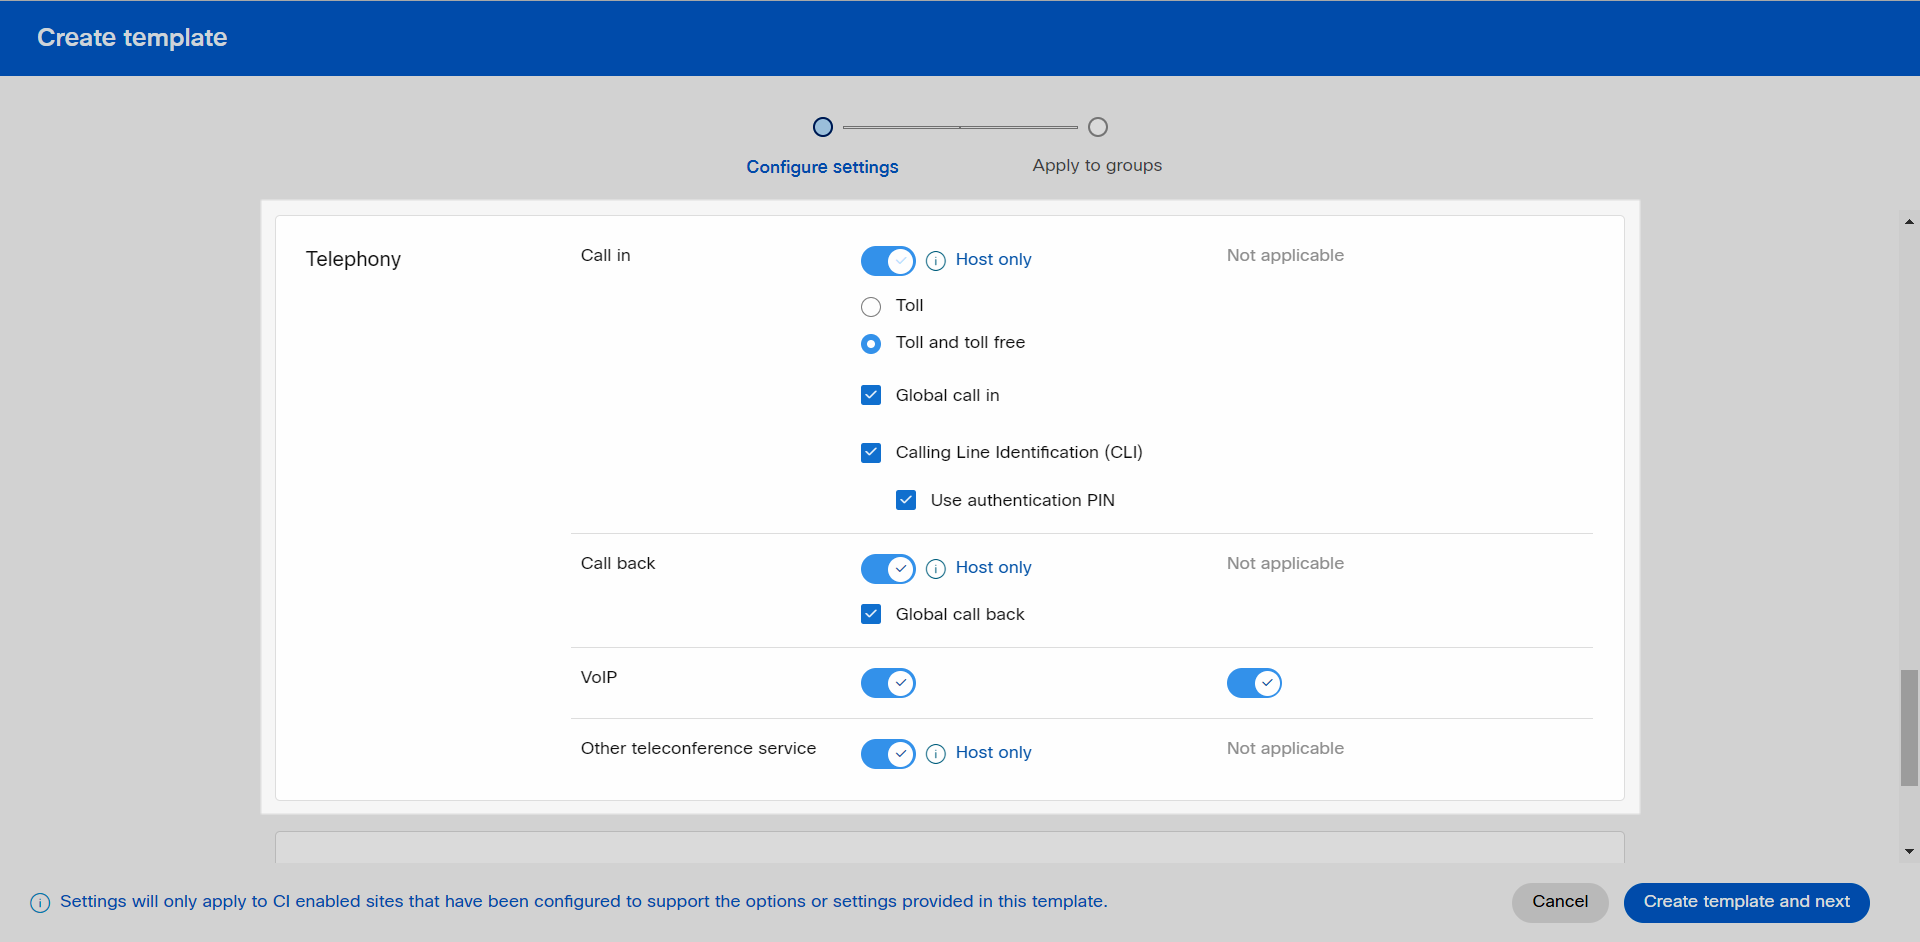Click scrollbar up arrow

[x=1909, y=222]
